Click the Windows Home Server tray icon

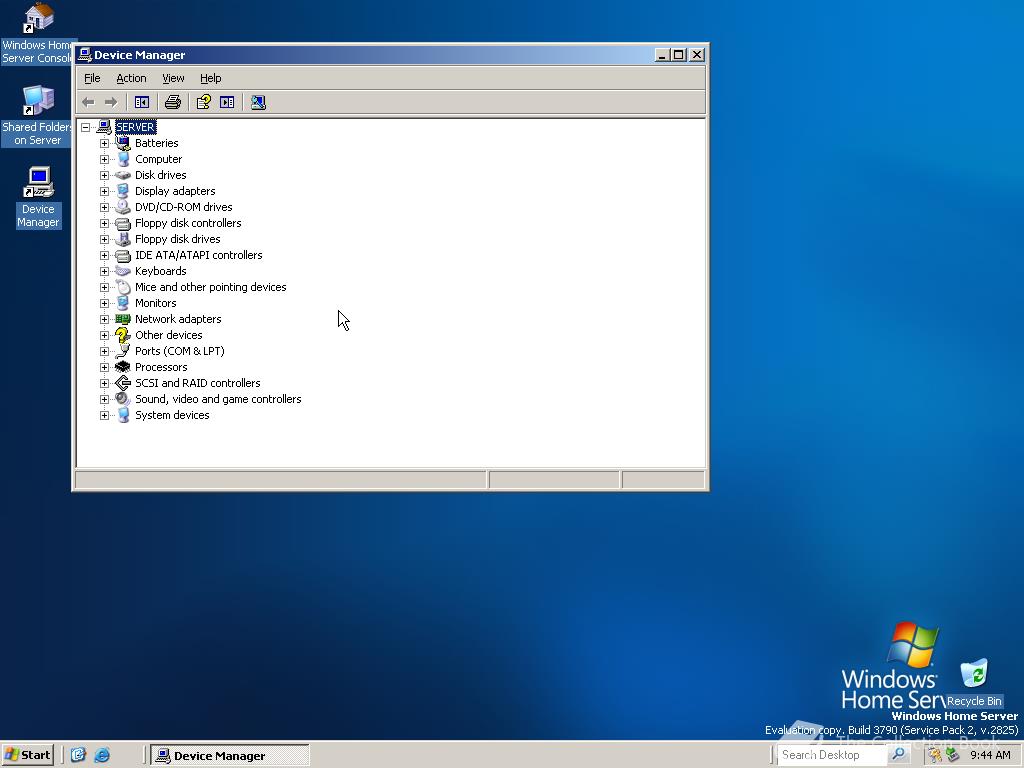coord(935,755)
